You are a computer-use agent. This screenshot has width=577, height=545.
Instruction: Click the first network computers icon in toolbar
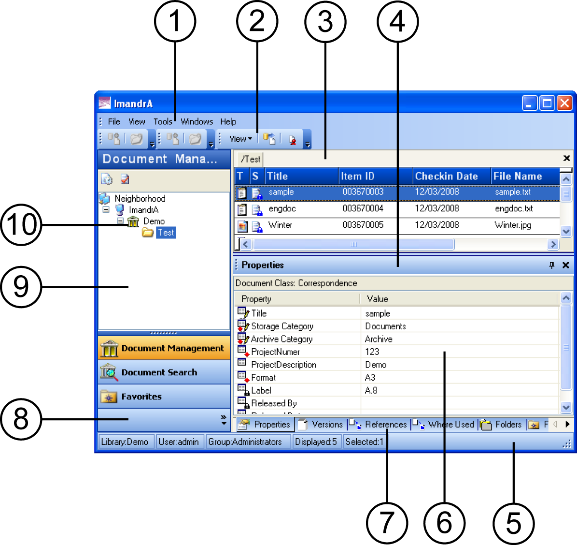point(113,139)
